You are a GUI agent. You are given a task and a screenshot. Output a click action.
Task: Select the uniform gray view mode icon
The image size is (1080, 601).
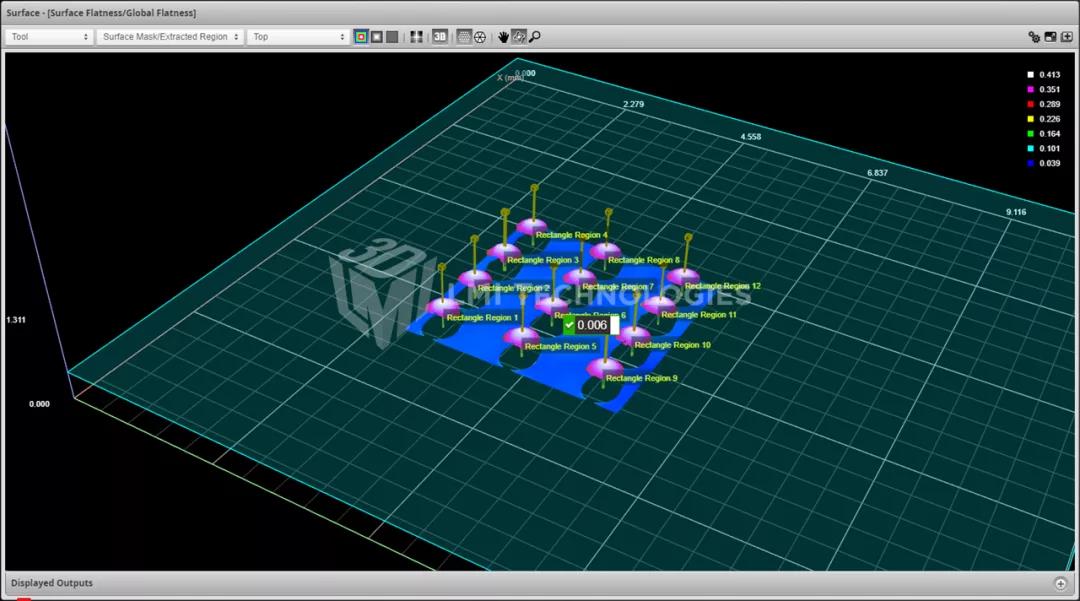392,36
